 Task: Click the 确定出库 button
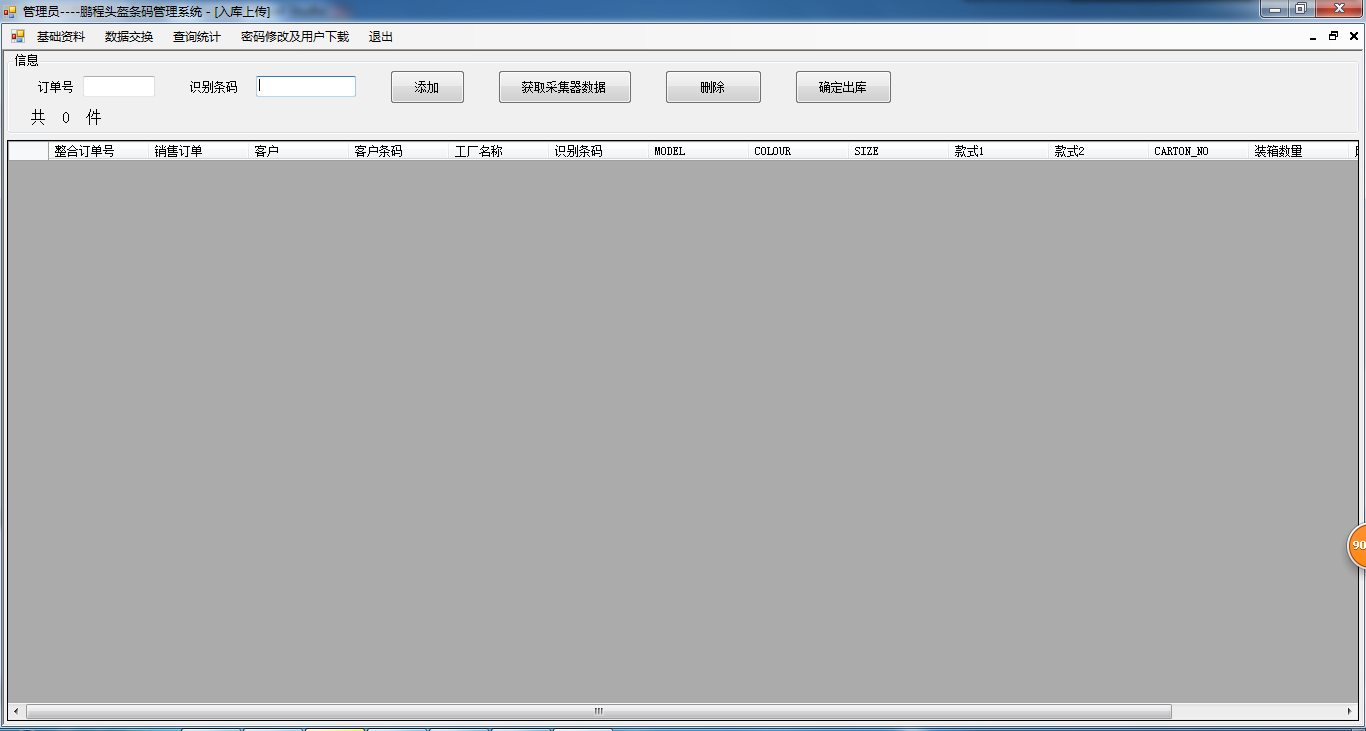843,87
